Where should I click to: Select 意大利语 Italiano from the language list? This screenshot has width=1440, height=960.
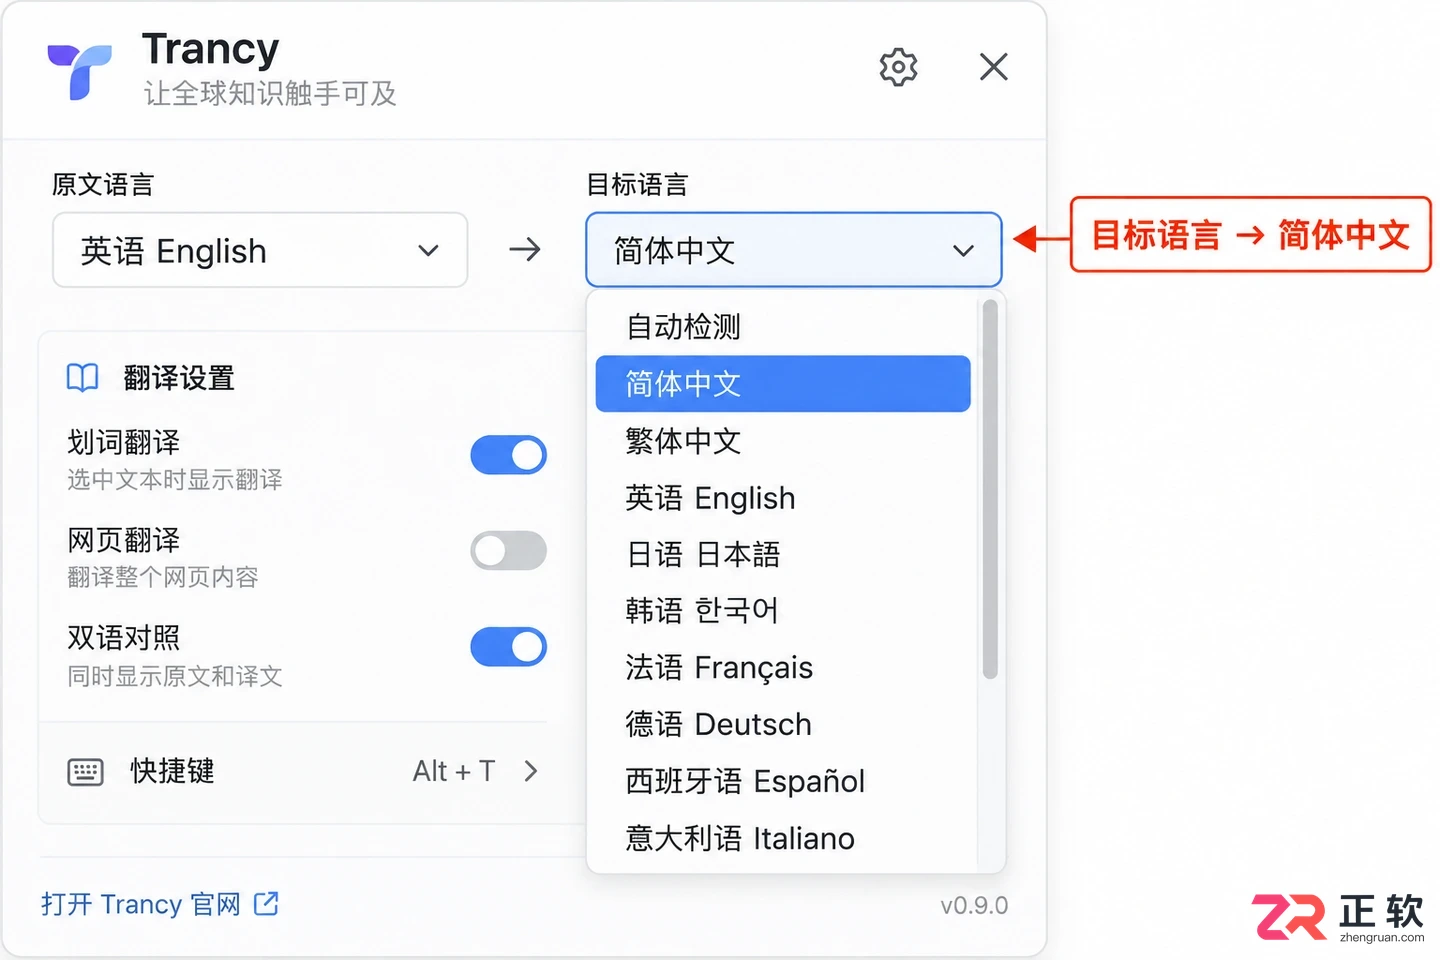[x=783, y=839]
